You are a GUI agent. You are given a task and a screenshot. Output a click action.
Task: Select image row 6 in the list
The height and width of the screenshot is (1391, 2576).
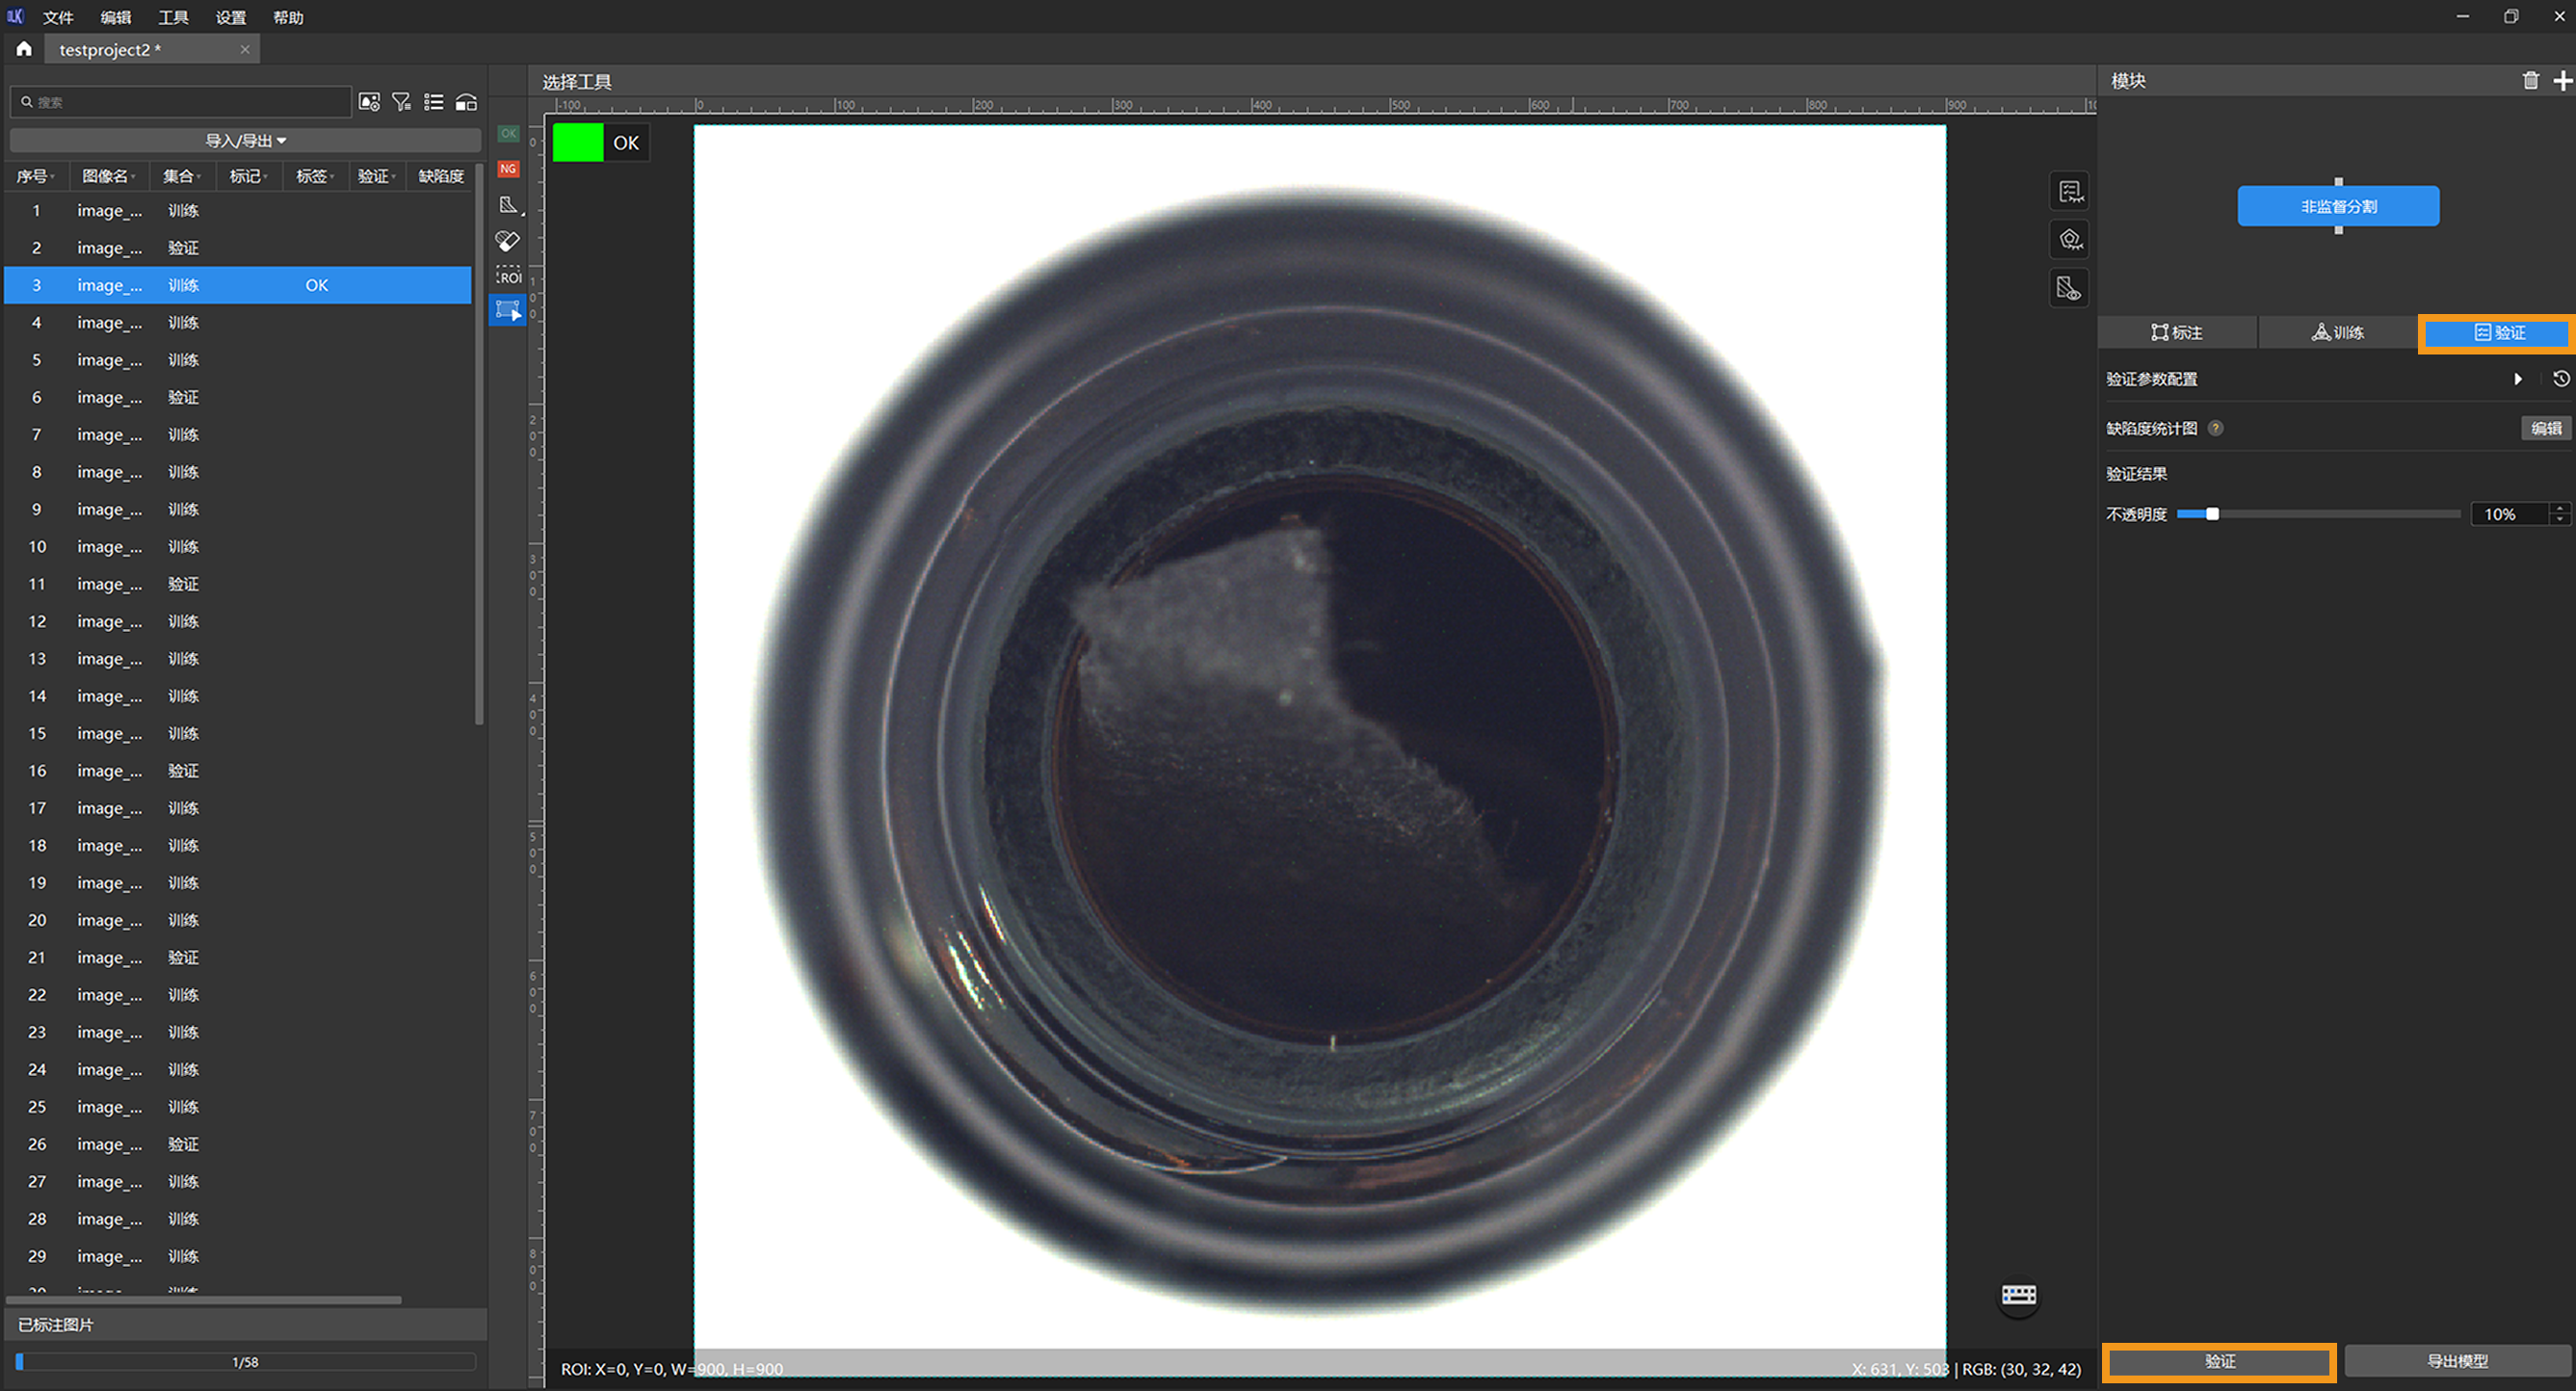pos(238,397)
